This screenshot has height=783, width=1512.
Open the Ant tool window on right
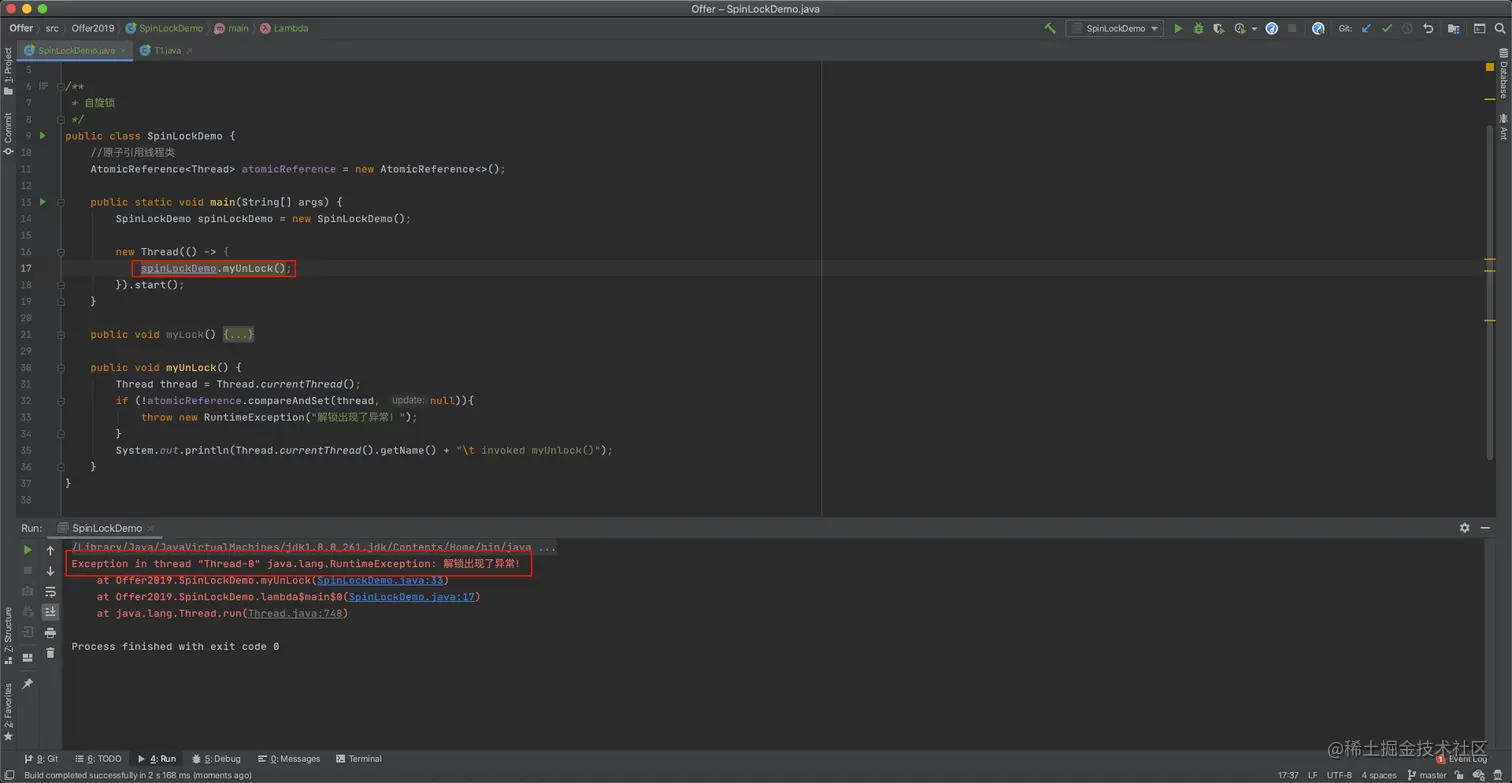[1503, 127]
